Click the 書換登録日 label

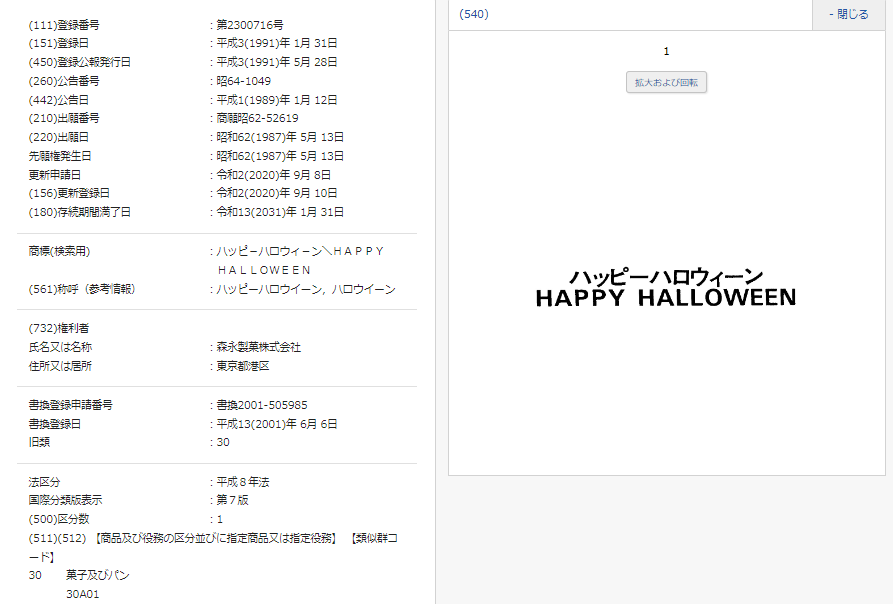(x=55, y=424)
